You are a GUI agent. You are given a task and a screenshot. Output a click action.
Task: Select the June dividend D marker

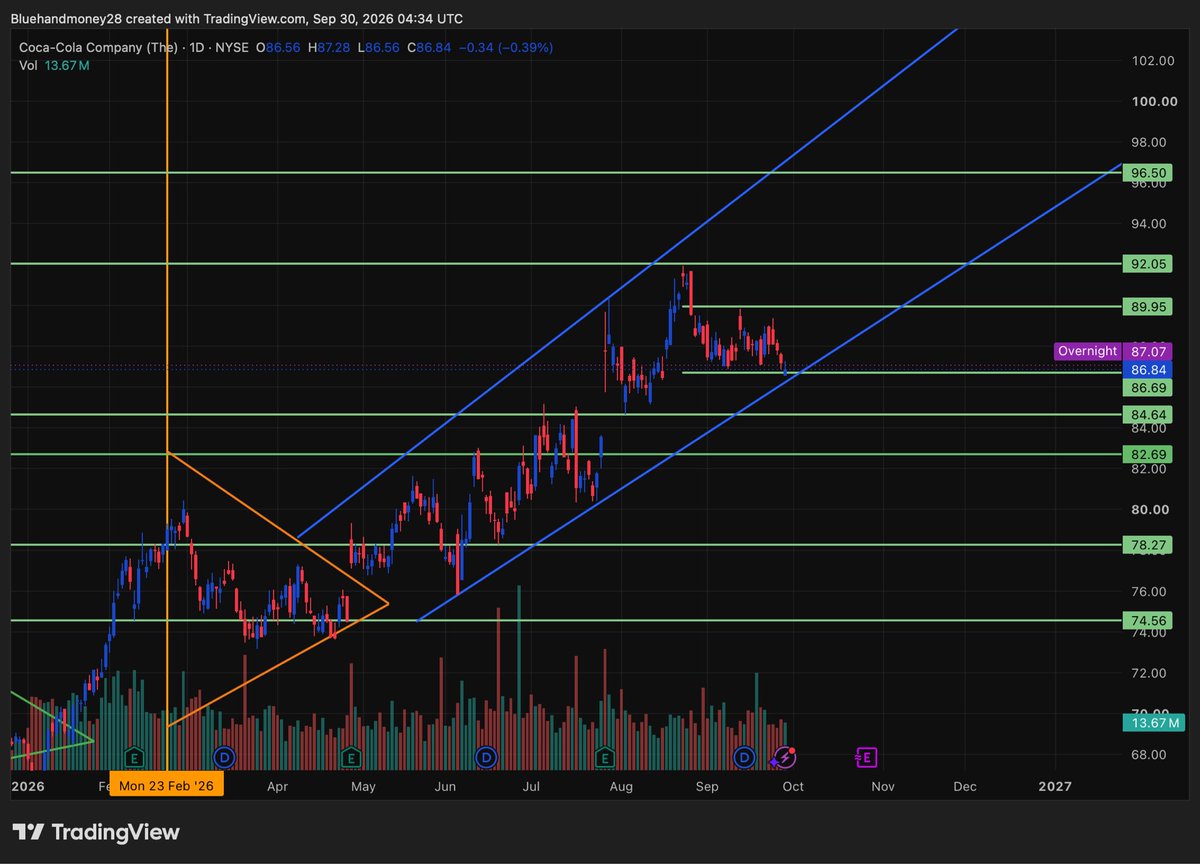(x=486, y=756)
